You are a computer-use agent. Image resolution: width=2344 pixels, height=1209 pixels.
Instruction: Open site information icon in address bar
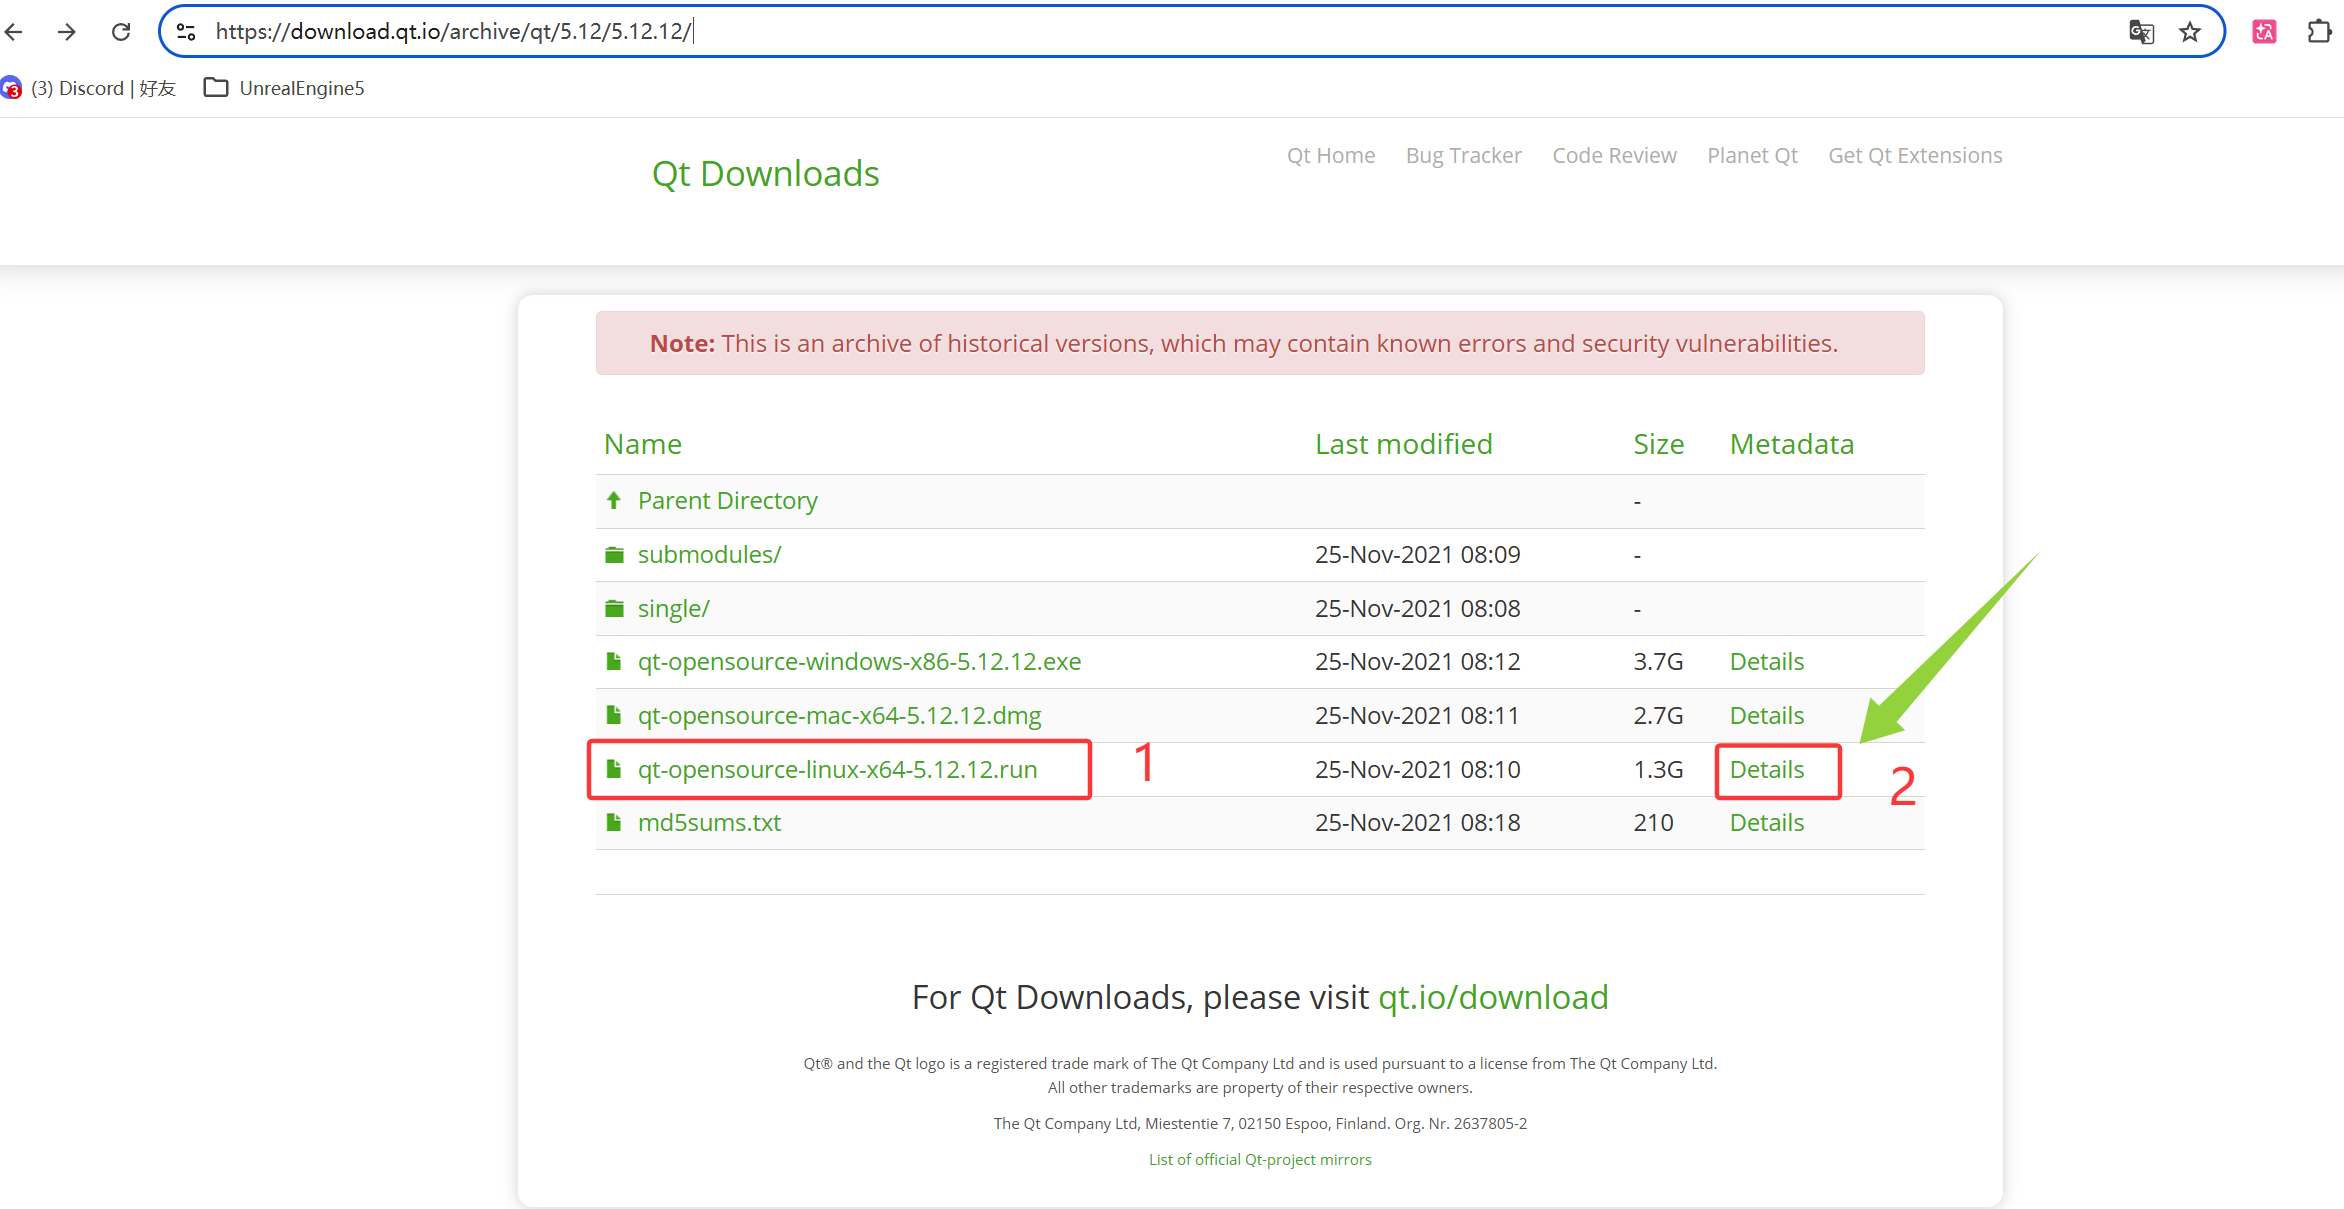click(186, 32)
